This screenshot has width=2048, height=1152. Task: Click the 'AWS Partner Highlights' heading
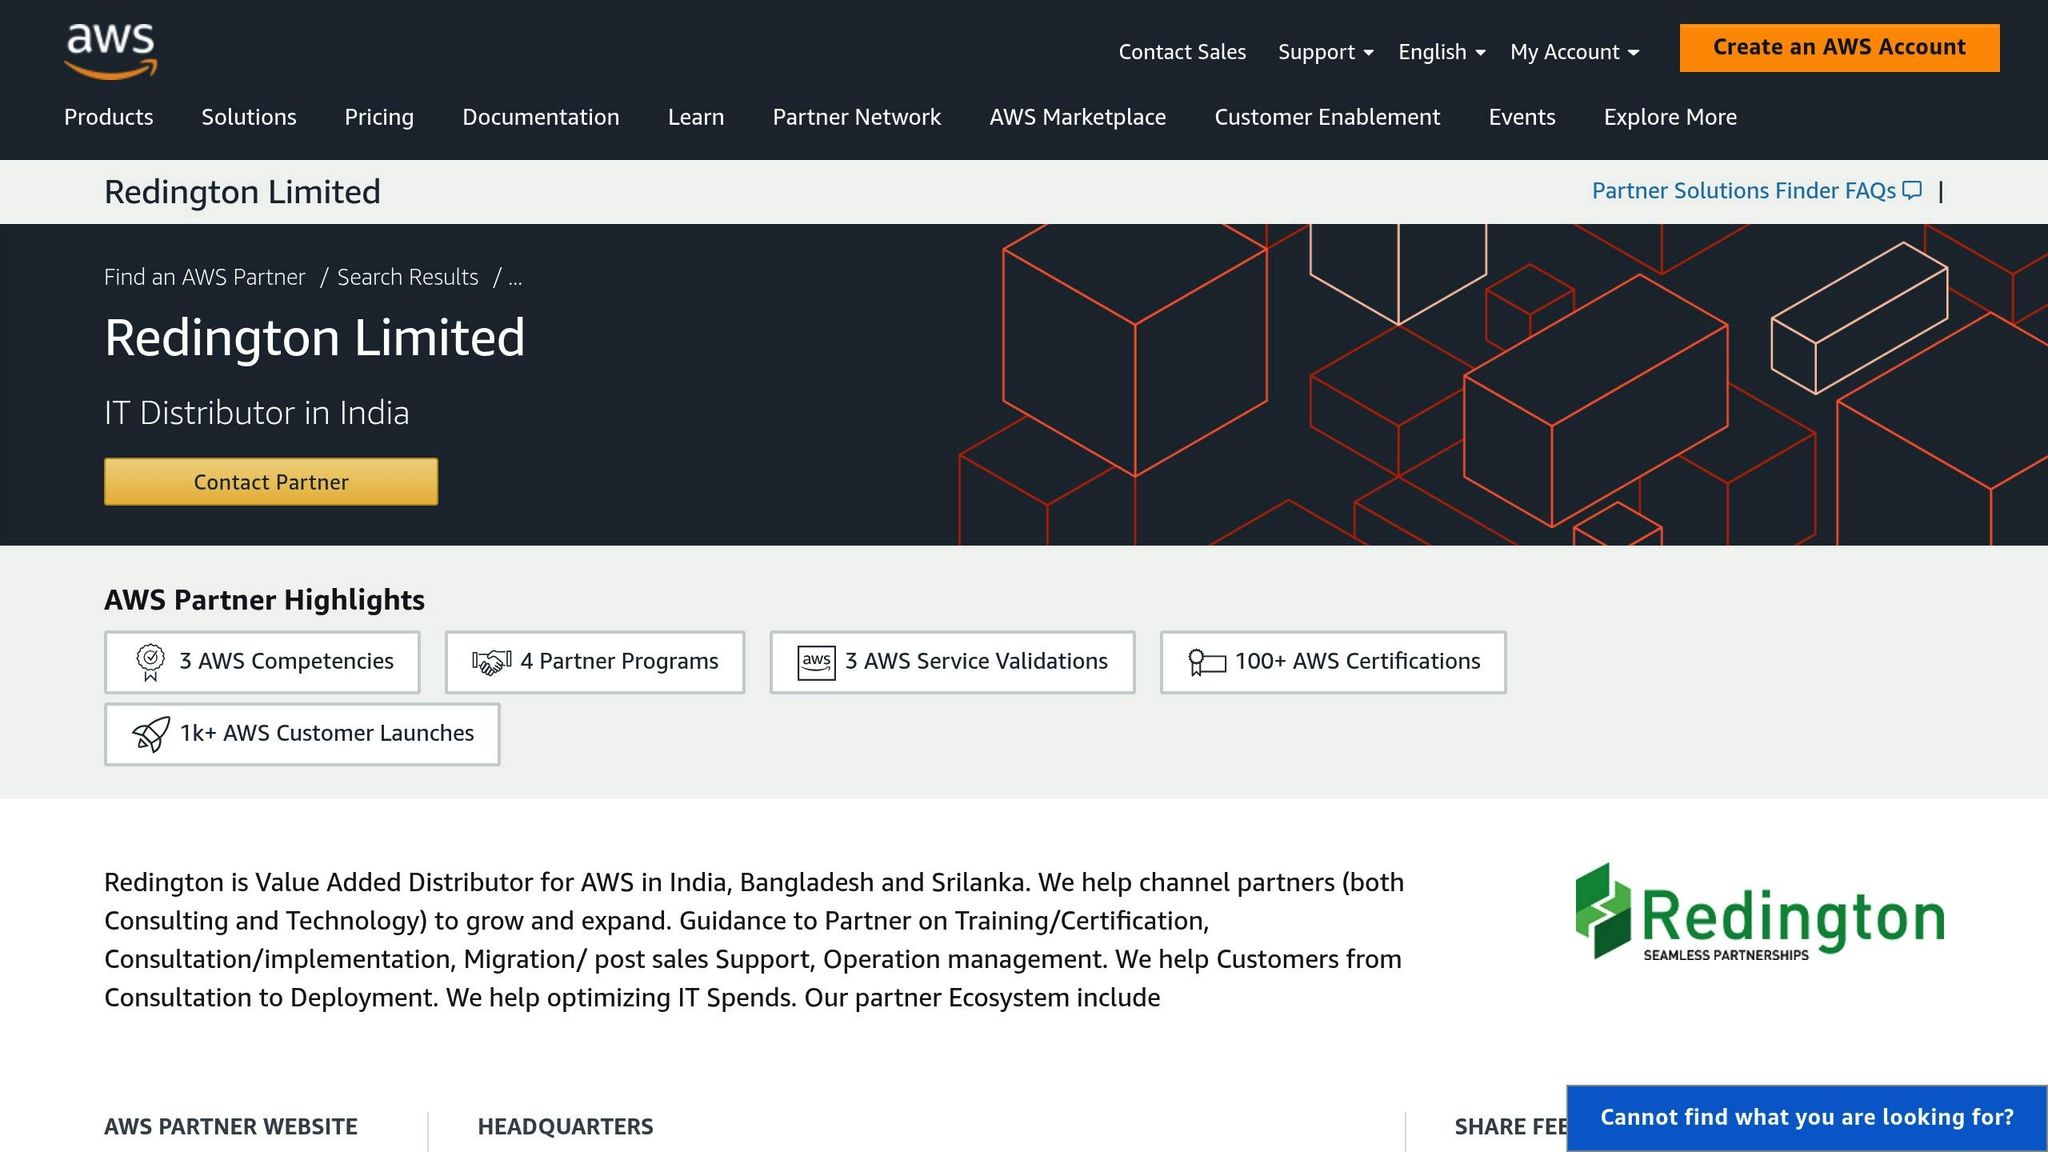coord(264,600)
